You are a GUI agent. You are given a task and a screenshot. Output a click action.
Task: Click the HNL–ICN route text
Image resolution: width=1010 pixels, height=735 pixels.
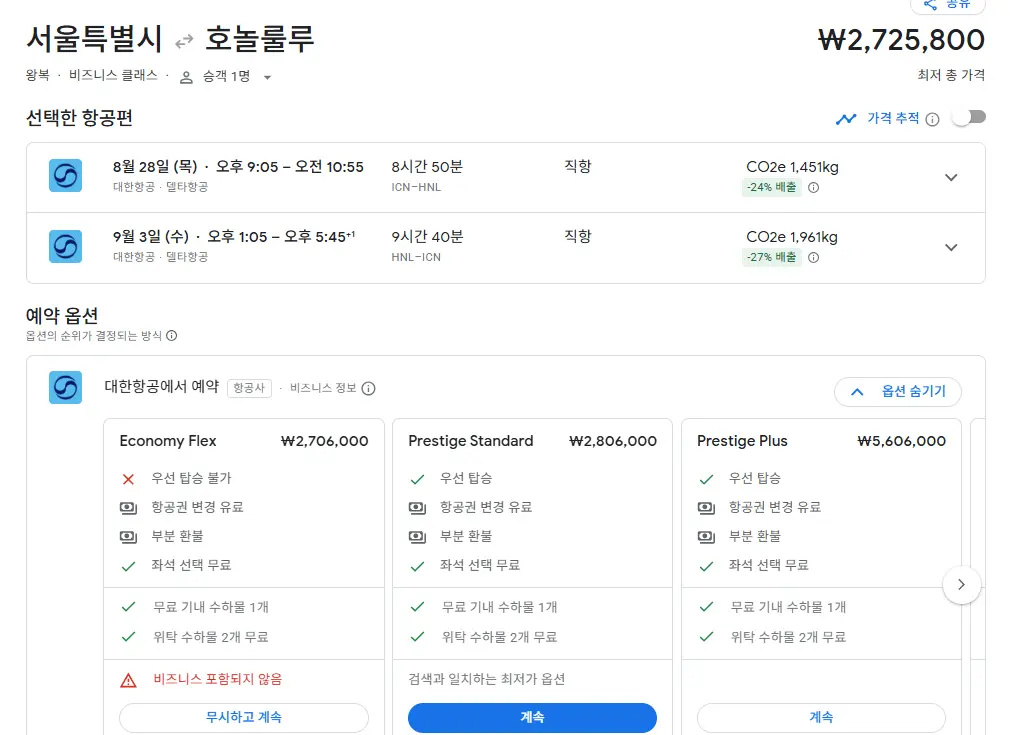point(416,257)
